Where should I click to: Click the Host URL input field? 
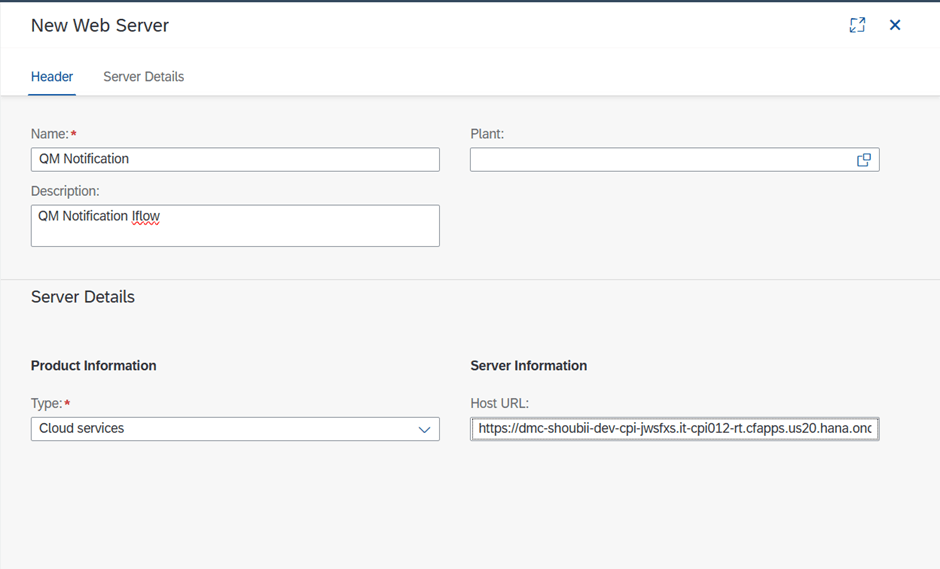674,429
